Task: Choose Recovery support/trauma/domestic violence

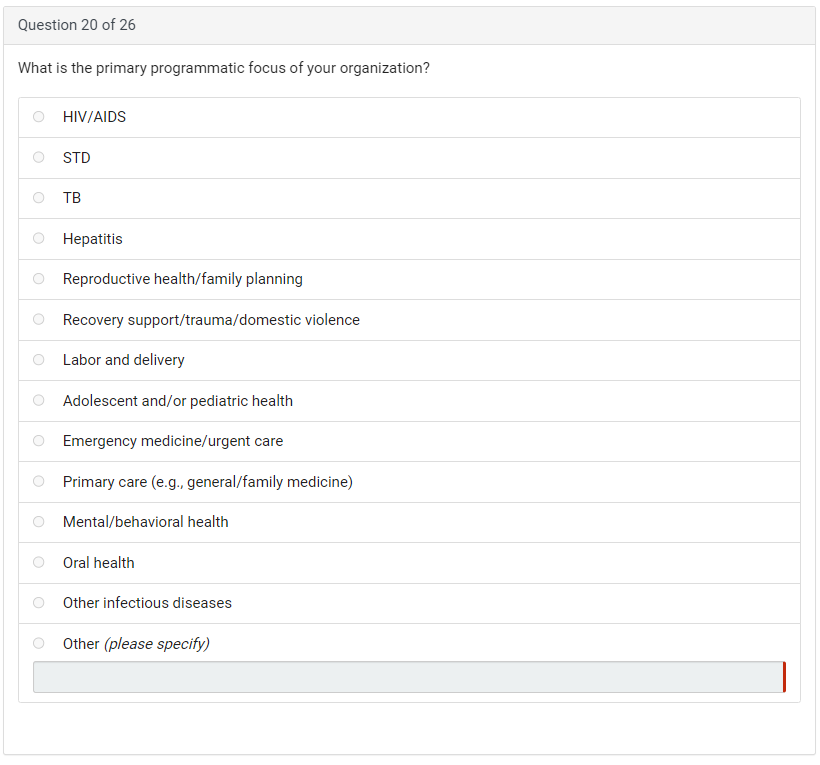Action: pos(39,320)
